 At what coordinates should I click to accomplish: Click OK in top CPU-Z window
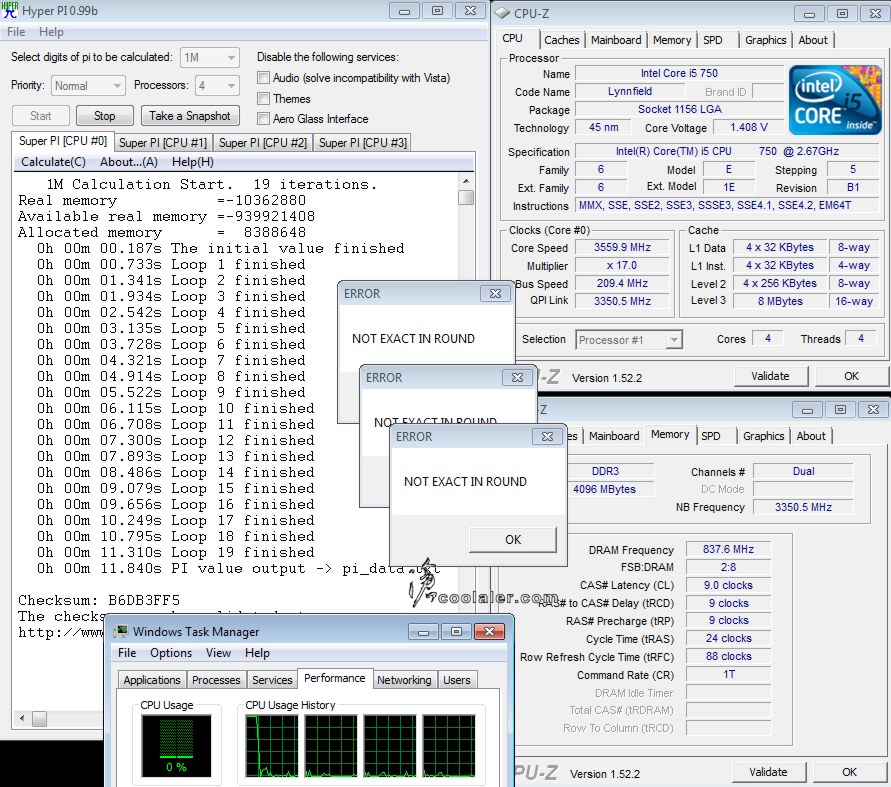coord(851,376)
